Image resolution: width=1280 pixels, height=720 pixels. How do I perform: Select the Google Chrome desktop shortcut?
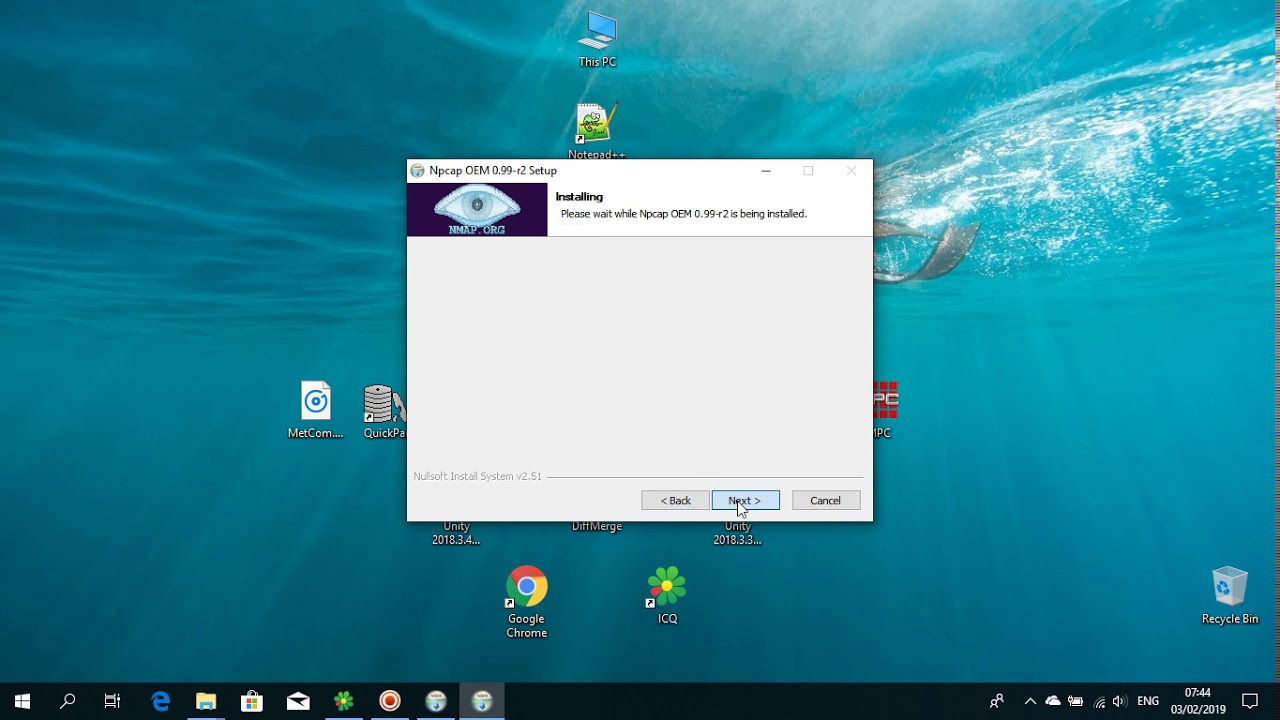click(x=526, y=602)
